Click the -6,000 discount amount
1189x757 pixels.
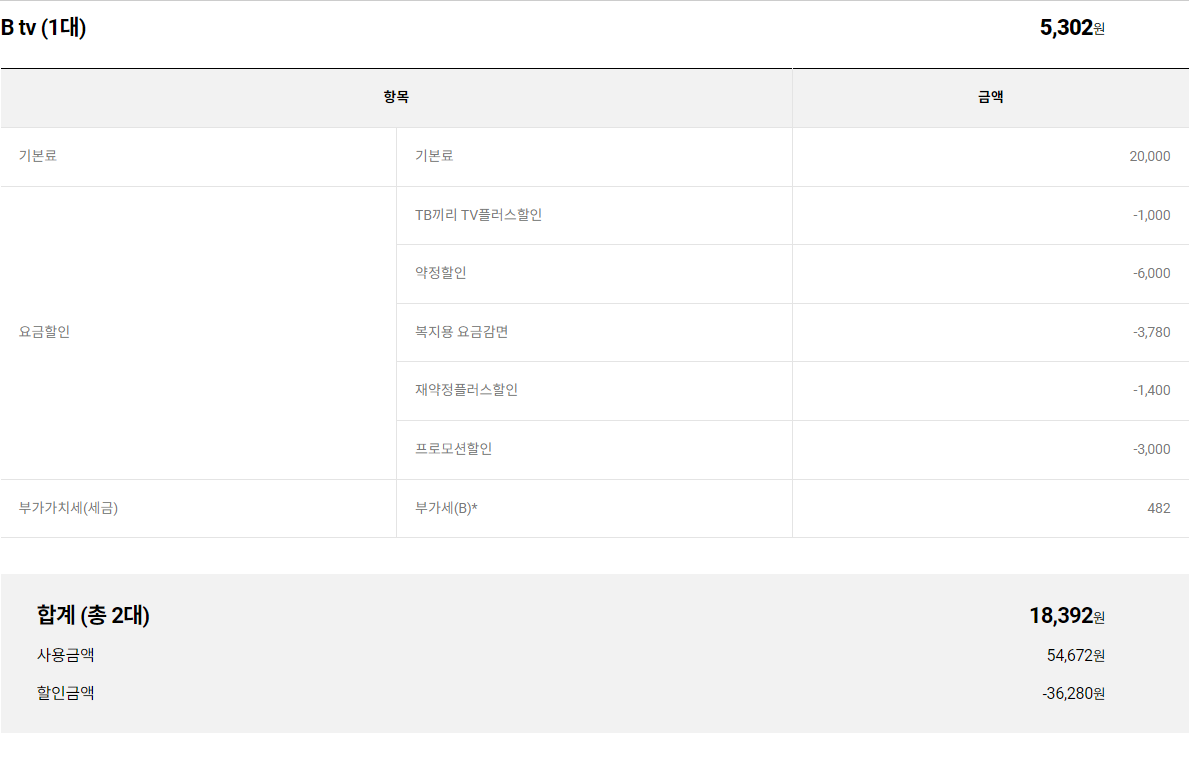click(1151, 273)
